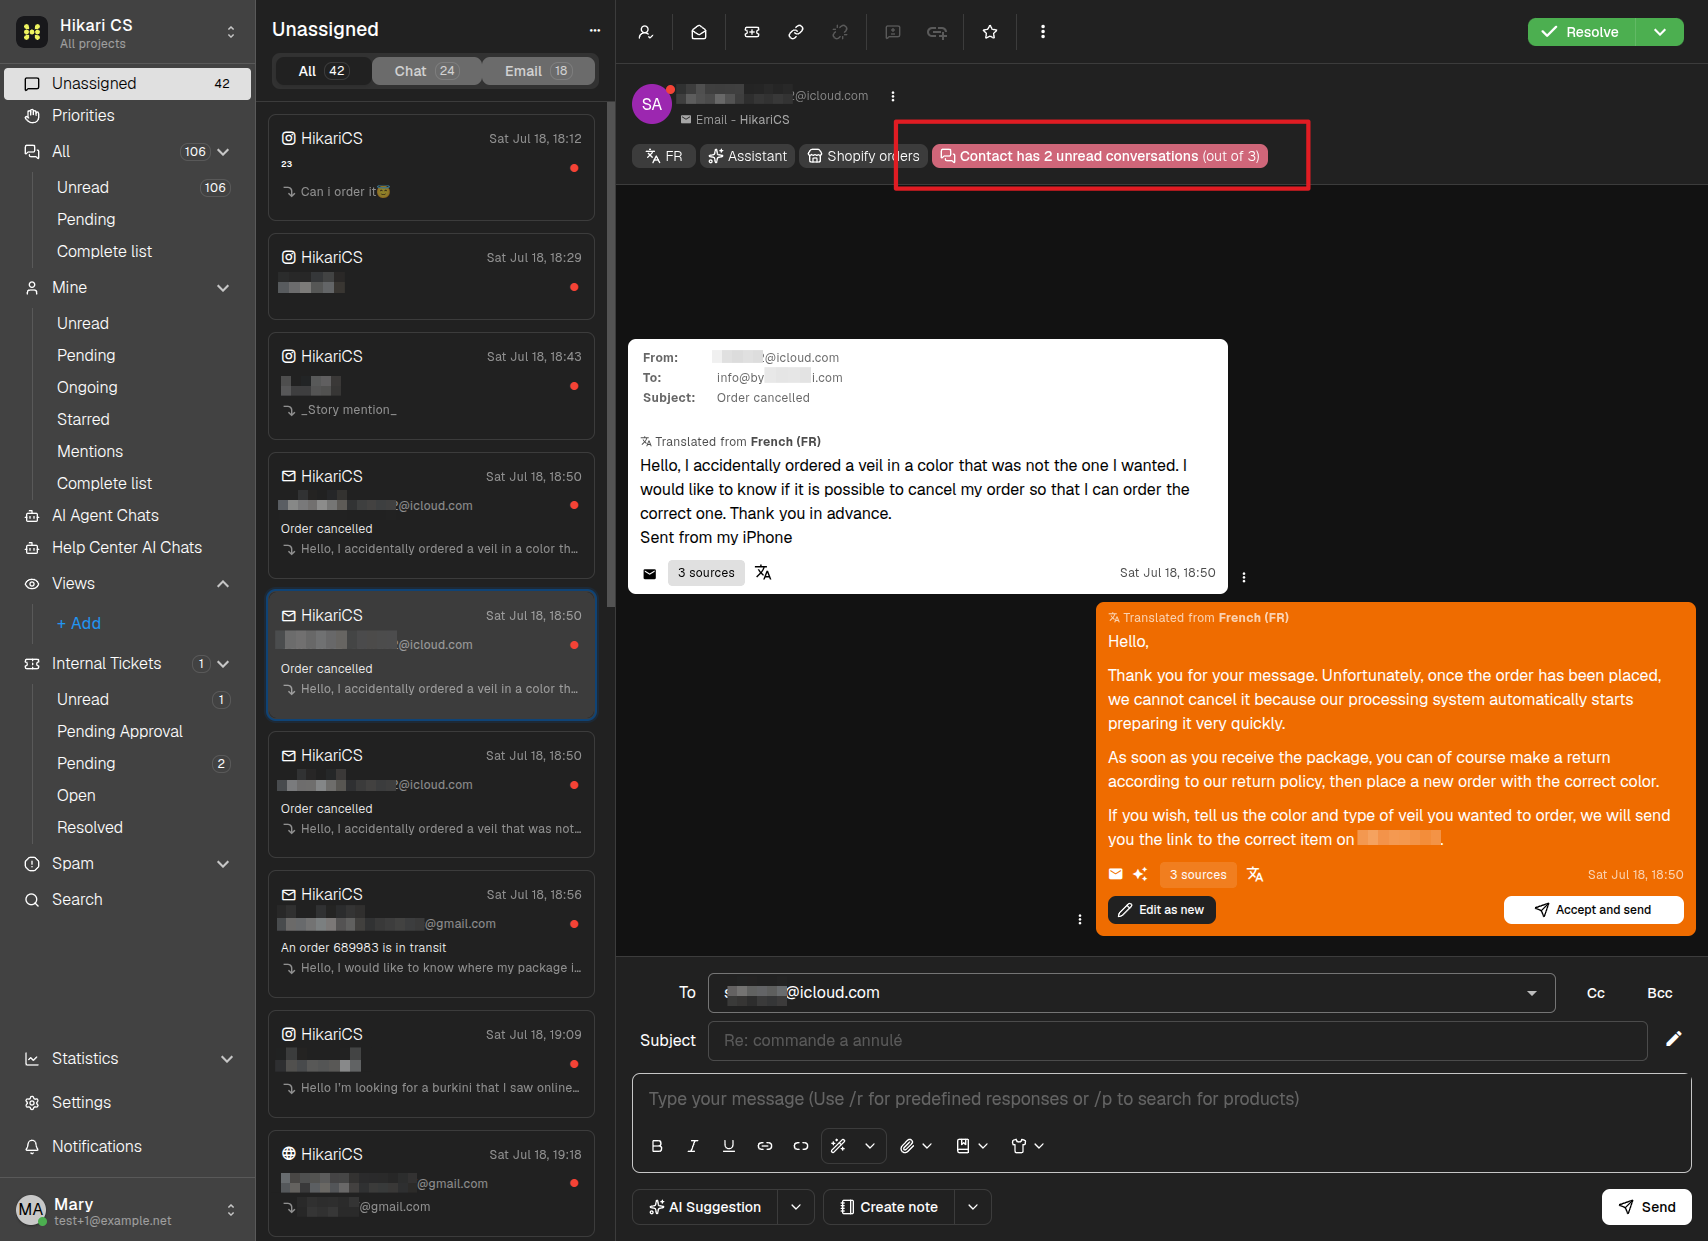This screenshot has height=1241, width=1708.
Task: Click 3 sources on customer's message
Action: point(706,573)
